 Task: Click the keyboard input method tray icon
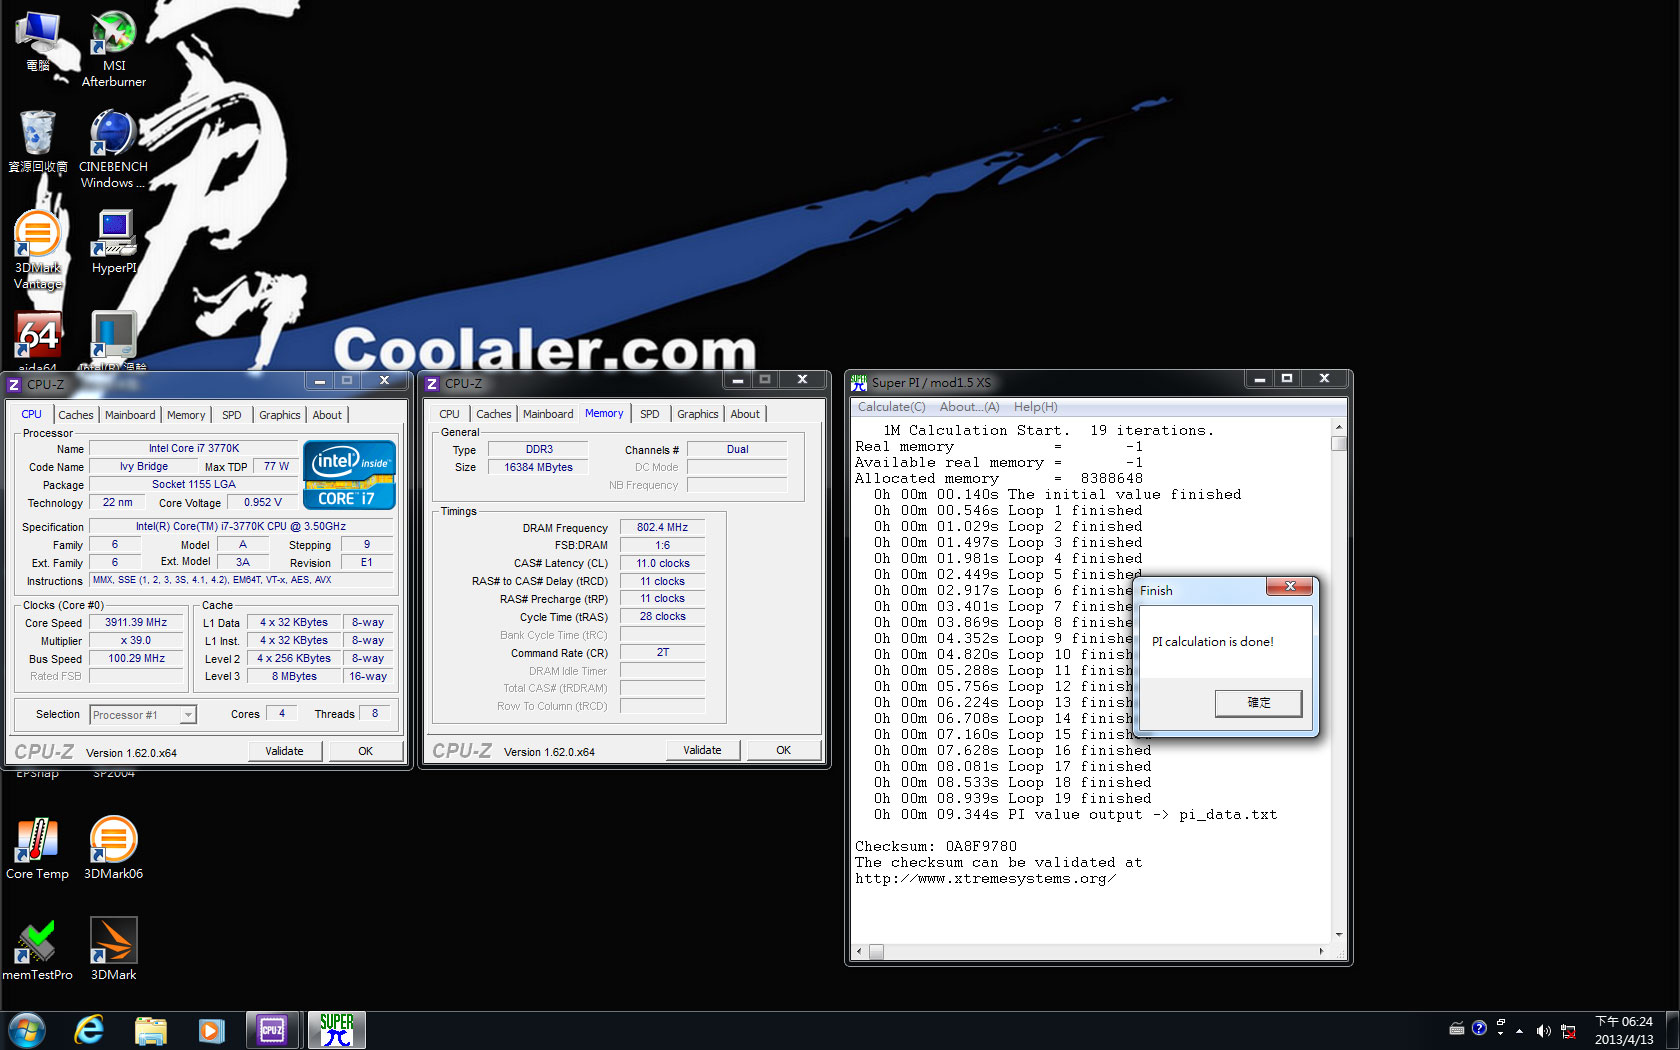1457,1028
